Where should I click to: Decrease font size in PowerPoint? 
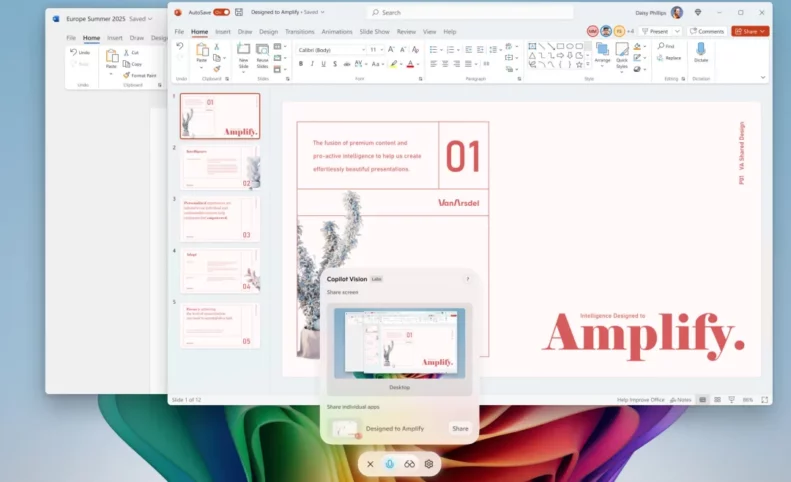[403, 49]
